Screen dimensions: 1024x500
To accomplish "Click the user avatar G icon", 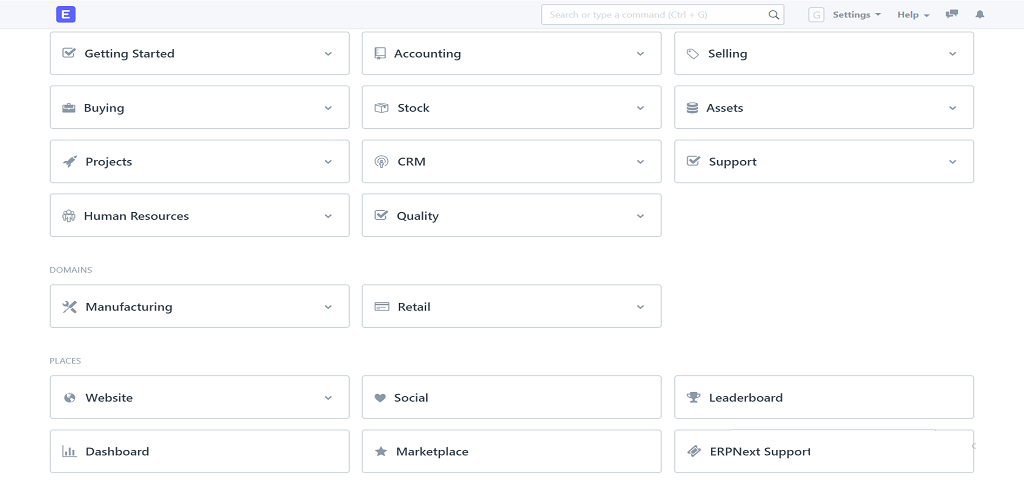I will coord(816,14).
